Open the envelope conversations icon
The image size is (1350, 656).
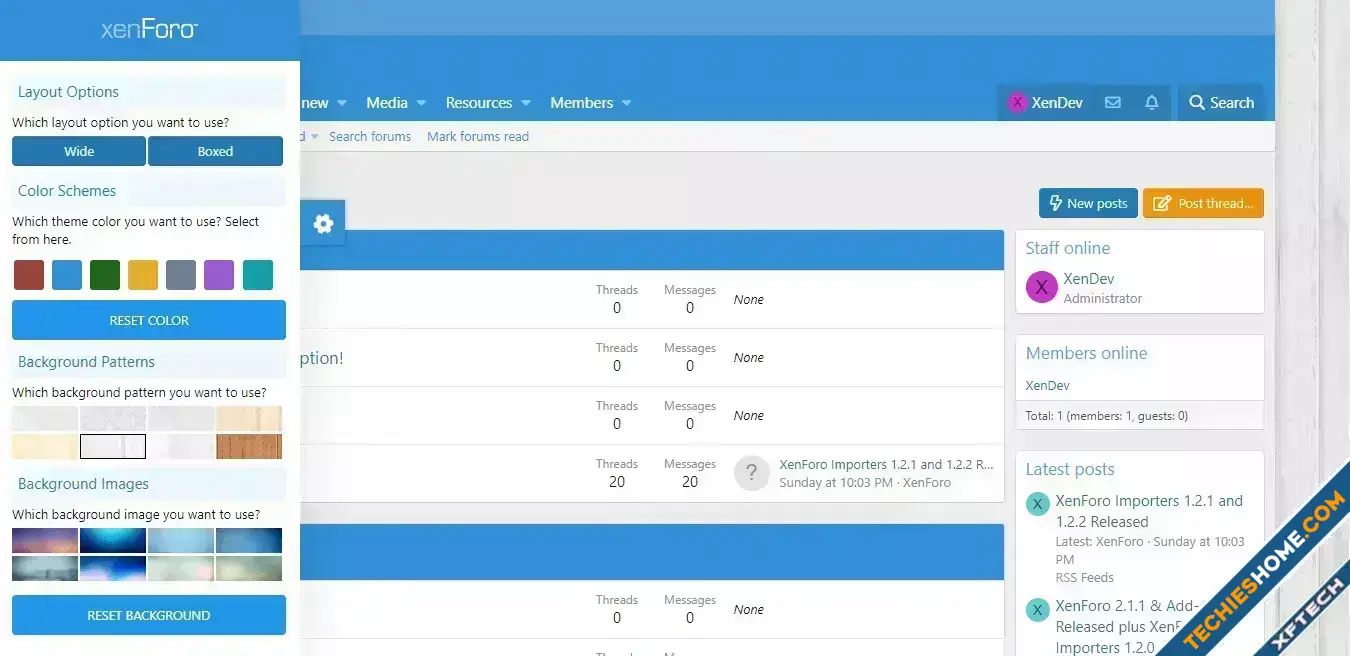coord(1112,103)
